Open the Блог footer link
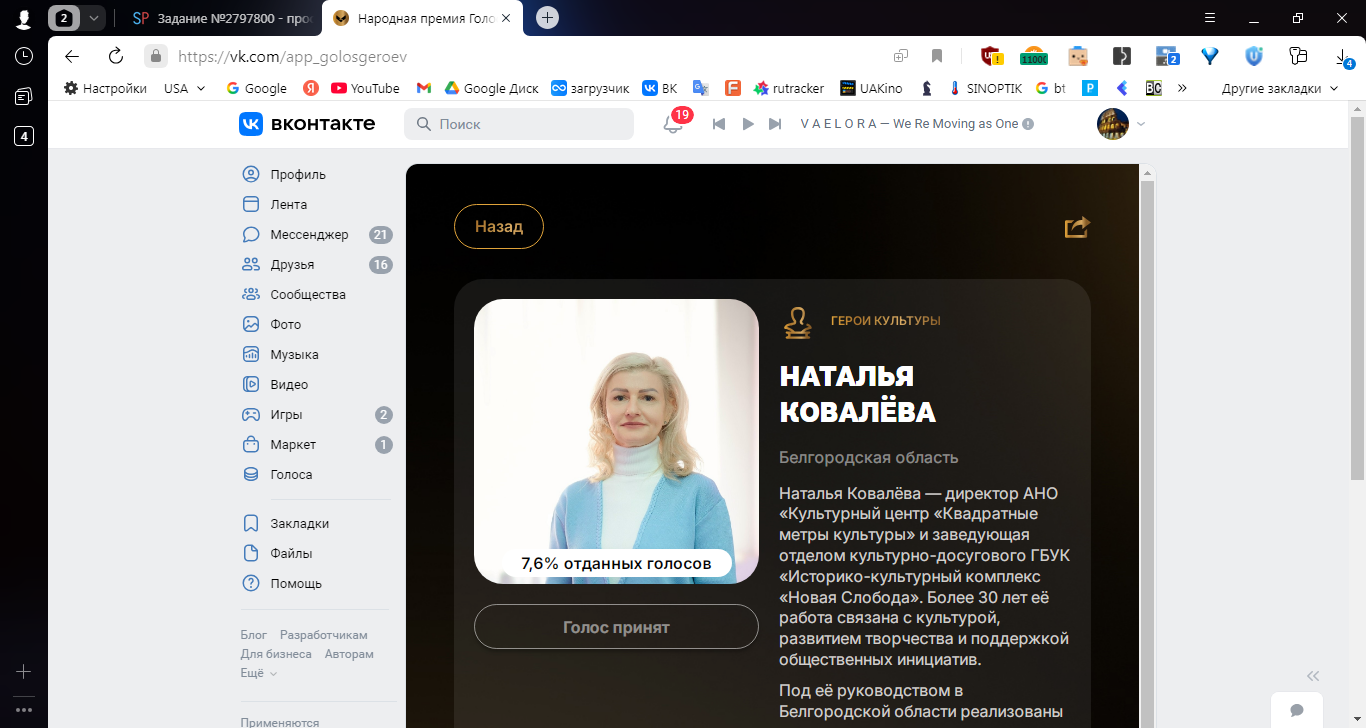 [254, 635]
